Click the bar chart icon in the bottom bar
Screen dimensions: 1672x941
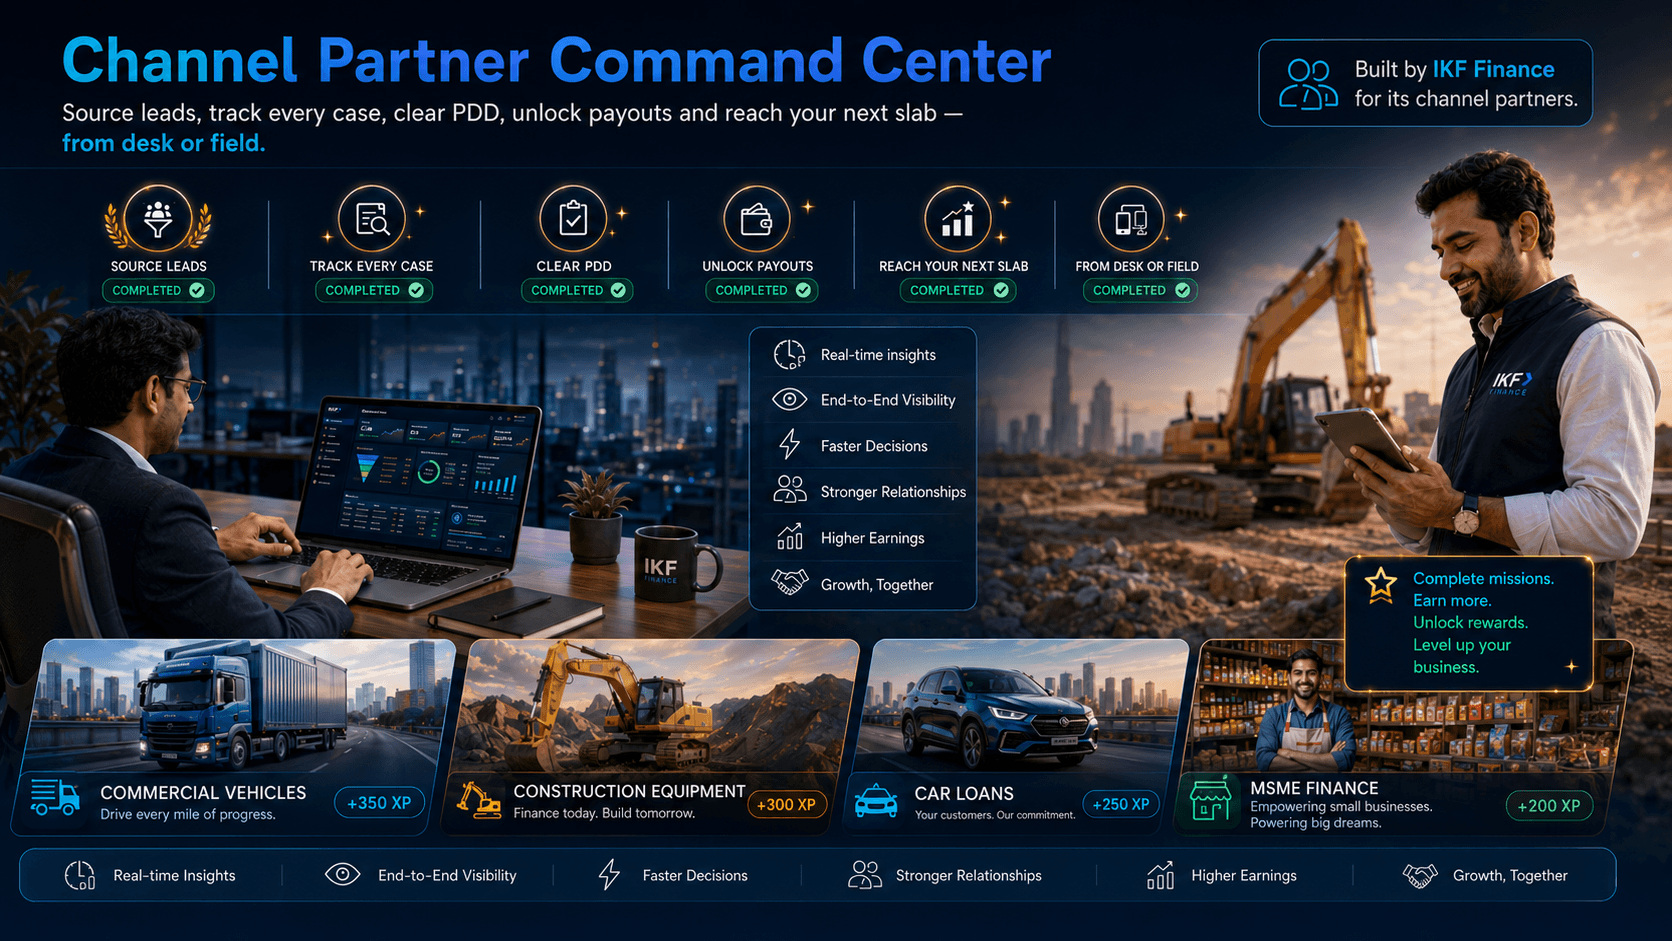tap(1160, 875)
